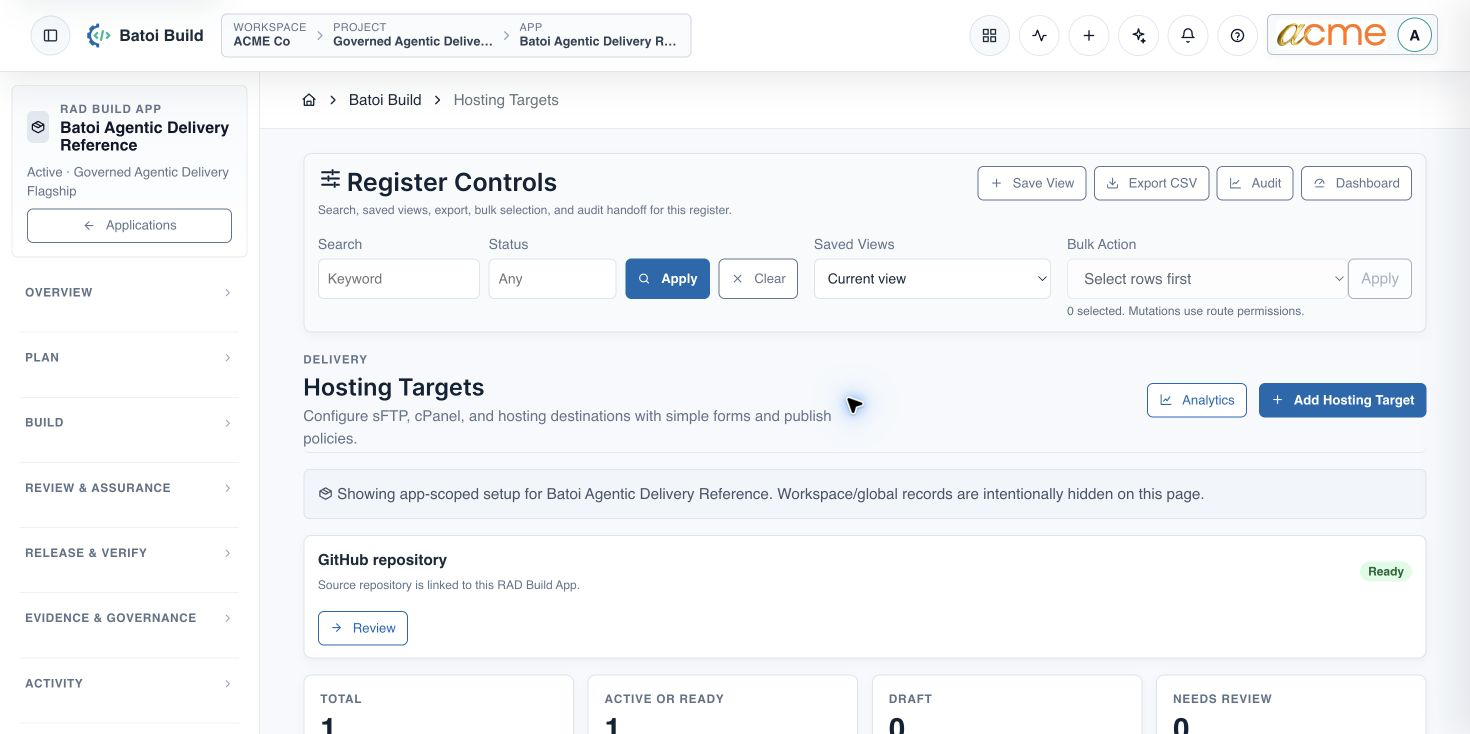Open the apps grid icon

pos(989,35)
